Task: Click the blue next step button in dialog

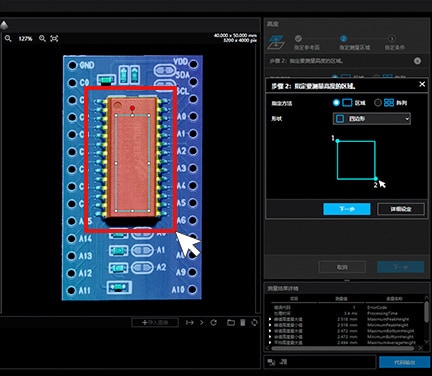Action: coord(347,209)
